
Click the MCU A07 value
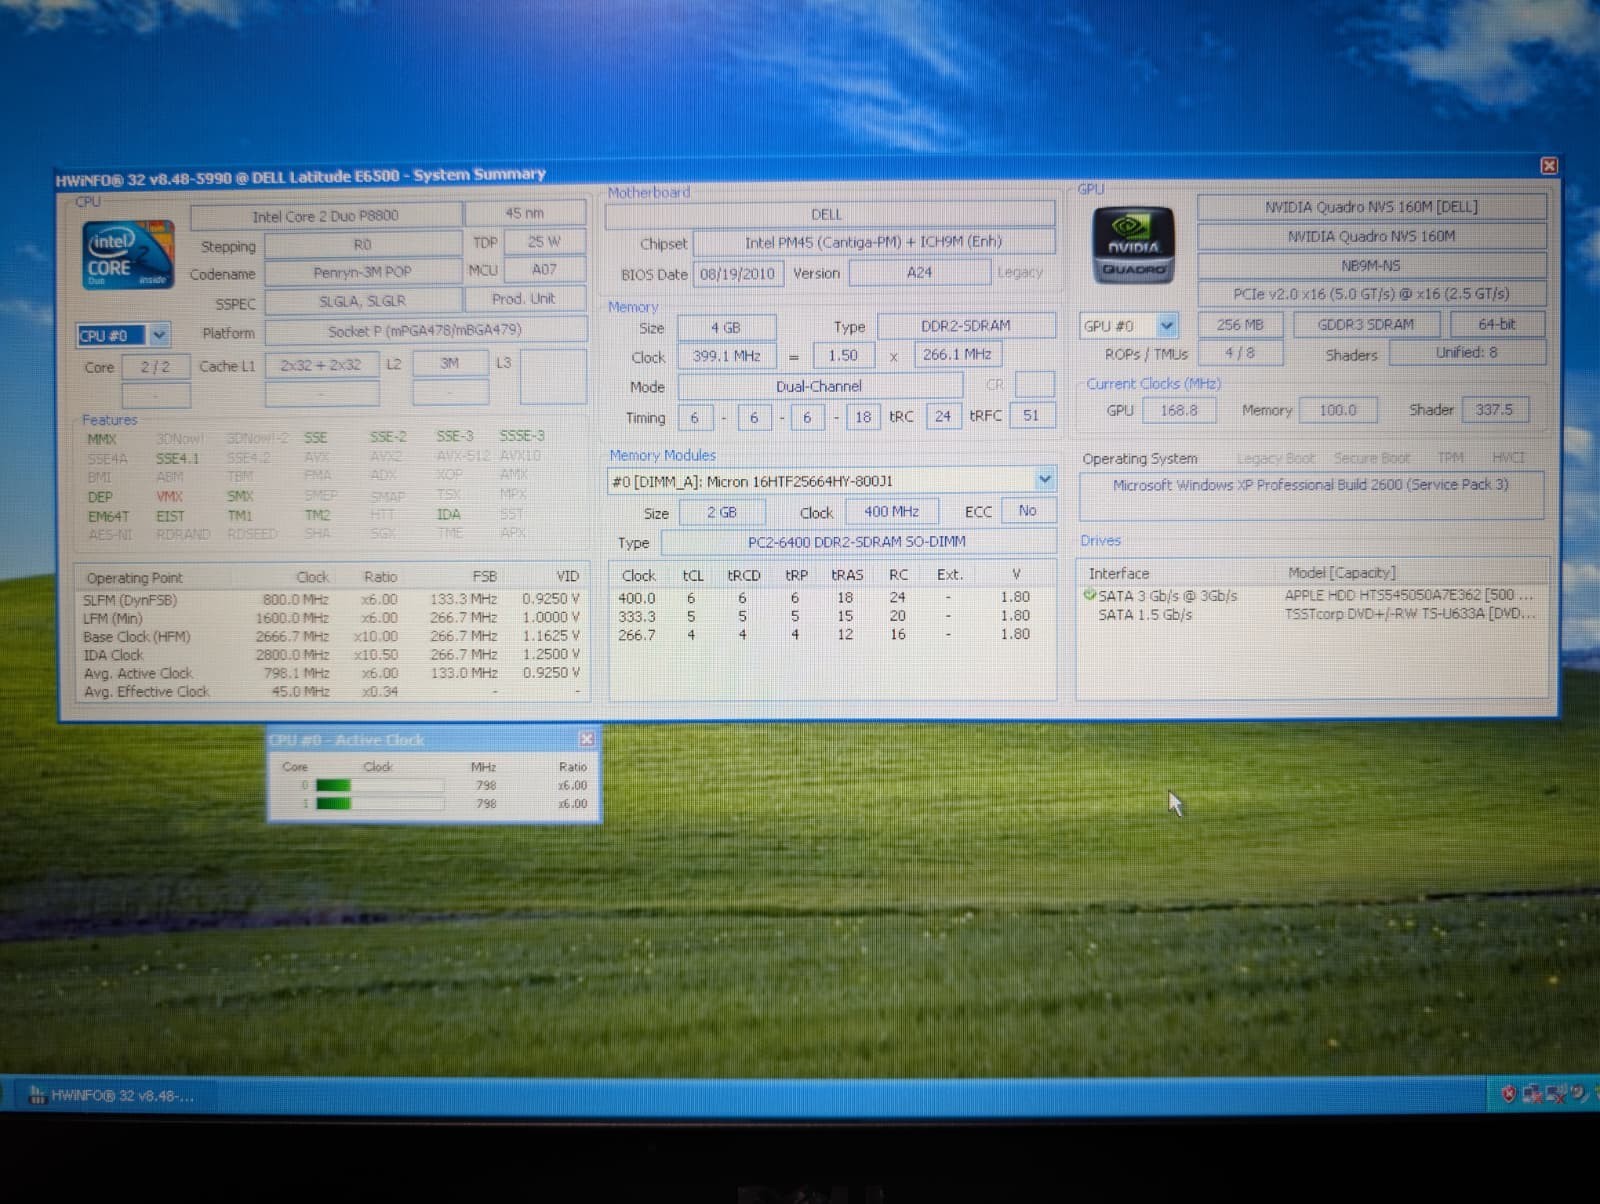(544, 270)
